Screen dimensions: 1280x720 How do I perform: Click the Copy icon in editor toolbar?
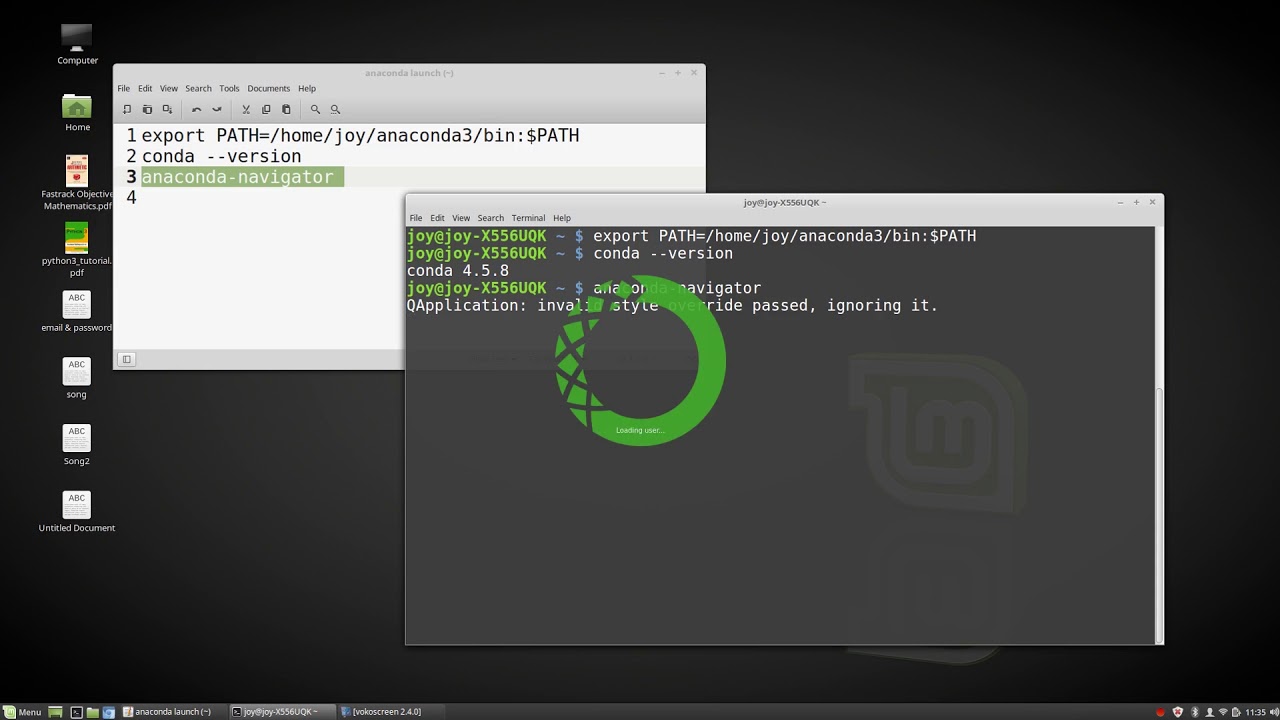(266, 109)
